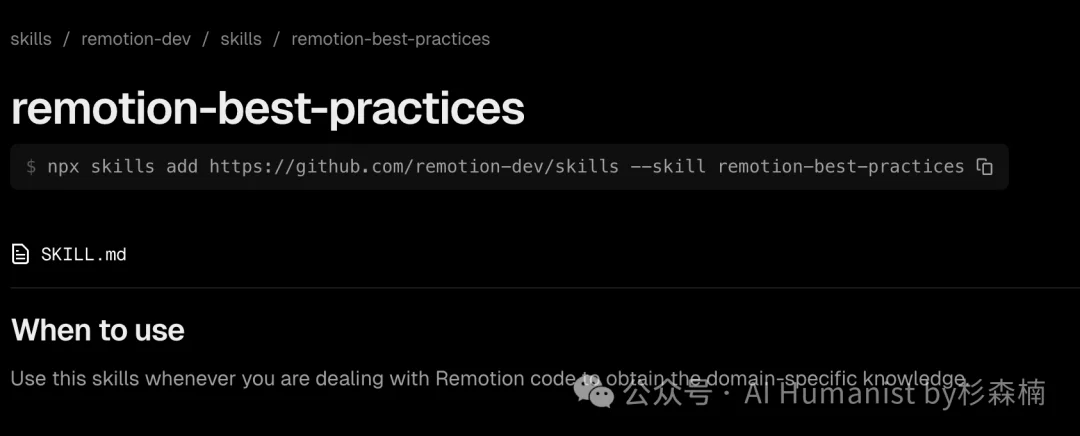Select the skills breadcrumb after remotion-dev
This screenshot has height=436, width=1080.
tap(240, 40)
